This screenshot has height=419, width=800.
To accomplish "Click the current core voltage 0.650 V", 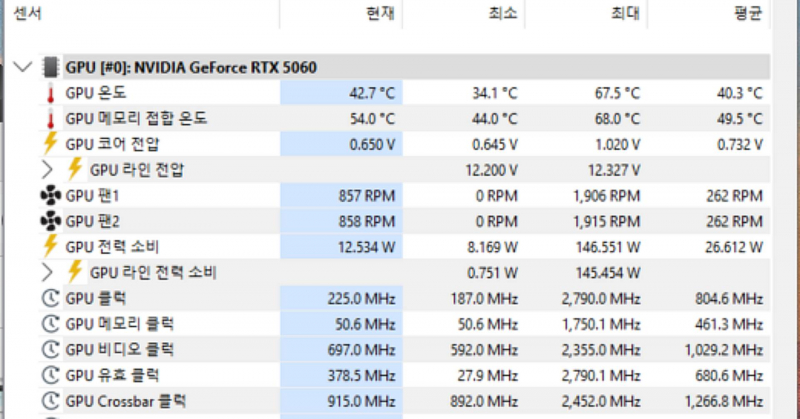I will pos(372,144).
